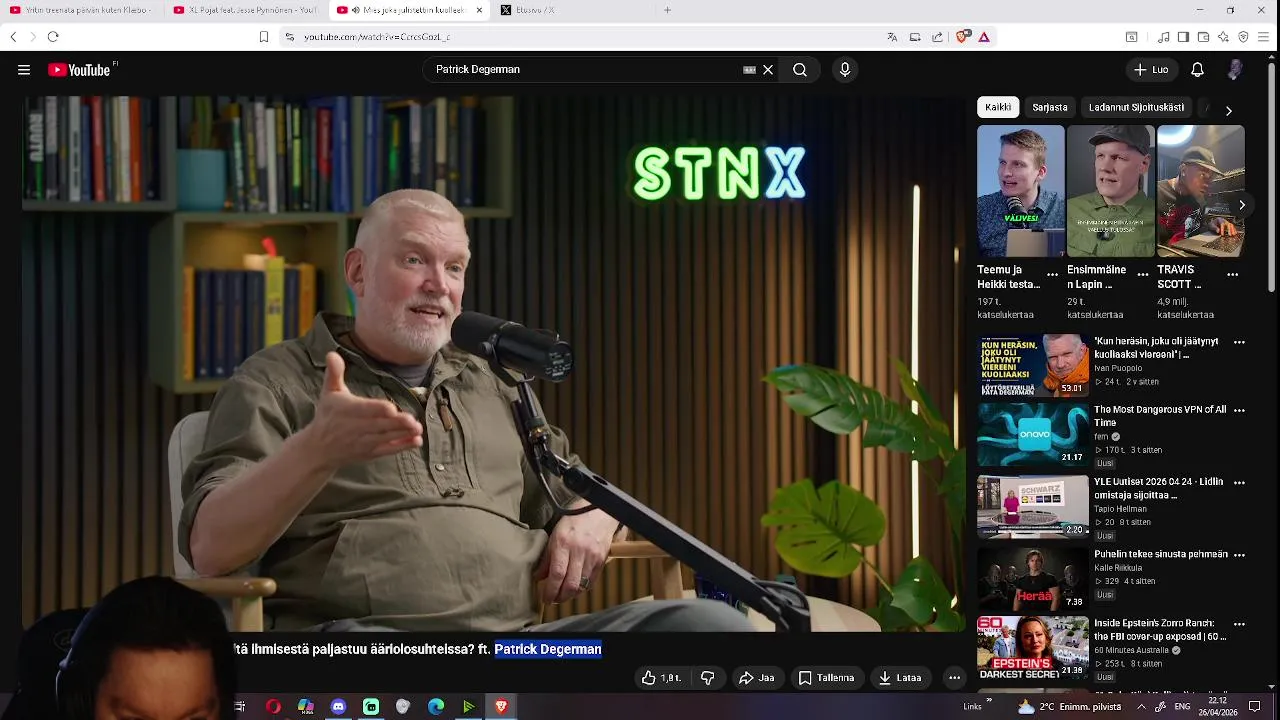The width and height of the screenshot is (1280, 720).
Task: Open Discord from the taskbar
Action: click(338, 707)
